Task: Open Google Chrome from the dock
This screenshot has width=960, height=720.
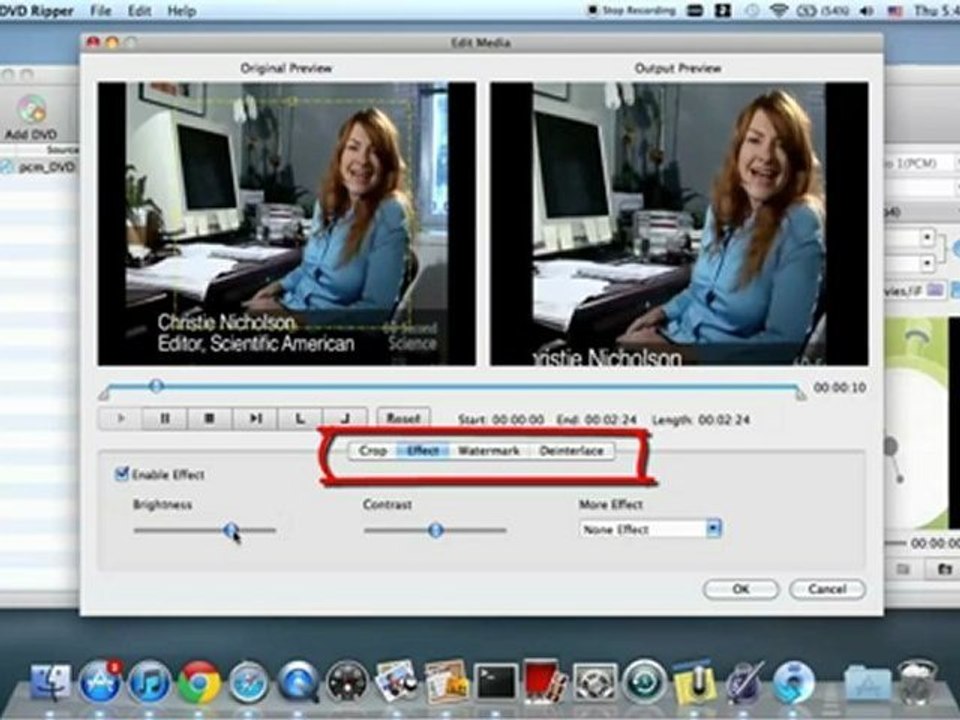Action: pos(199,681)
